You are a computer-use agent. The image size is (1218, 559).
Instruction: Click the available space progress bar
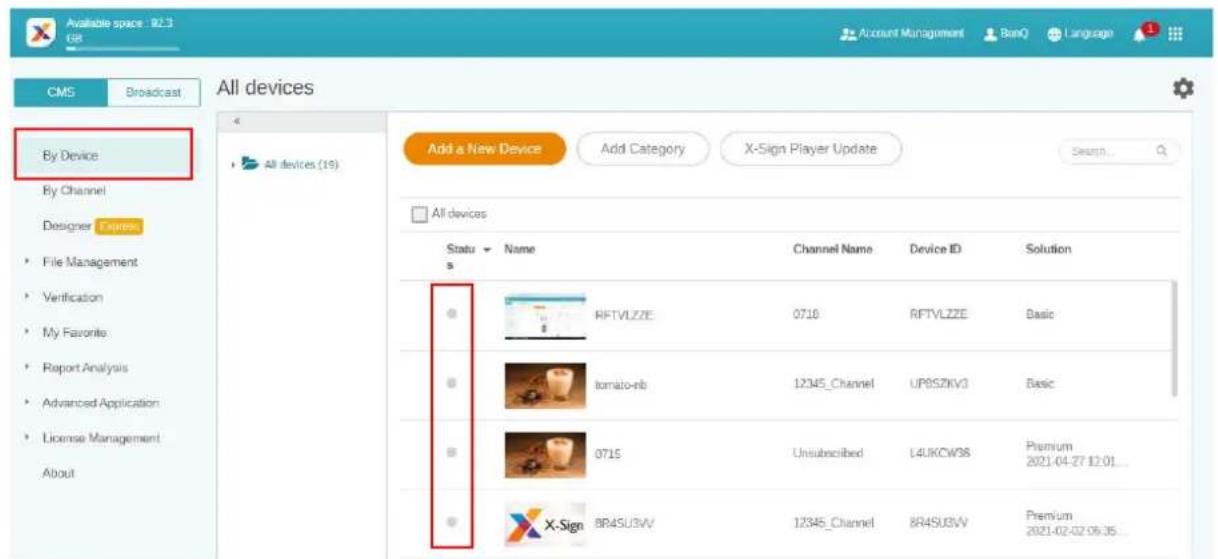coord(122,47)
